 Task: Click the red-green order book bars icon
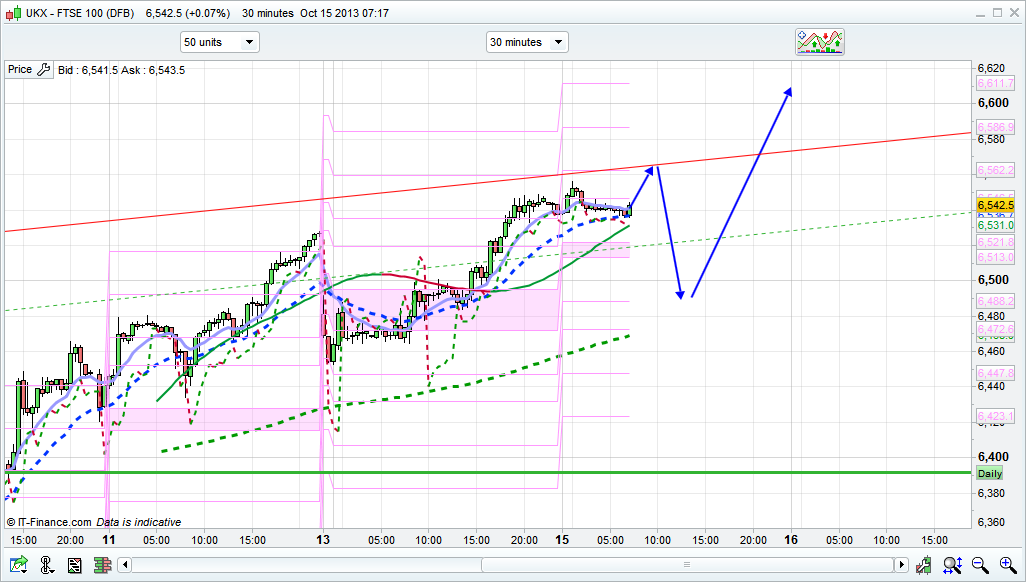coord(102,566)
